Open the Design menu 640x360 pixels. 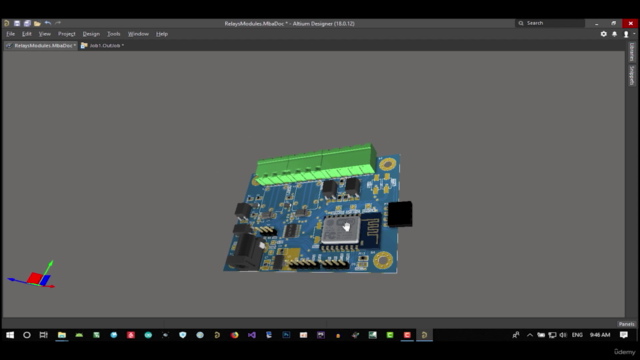coord(91,34)
